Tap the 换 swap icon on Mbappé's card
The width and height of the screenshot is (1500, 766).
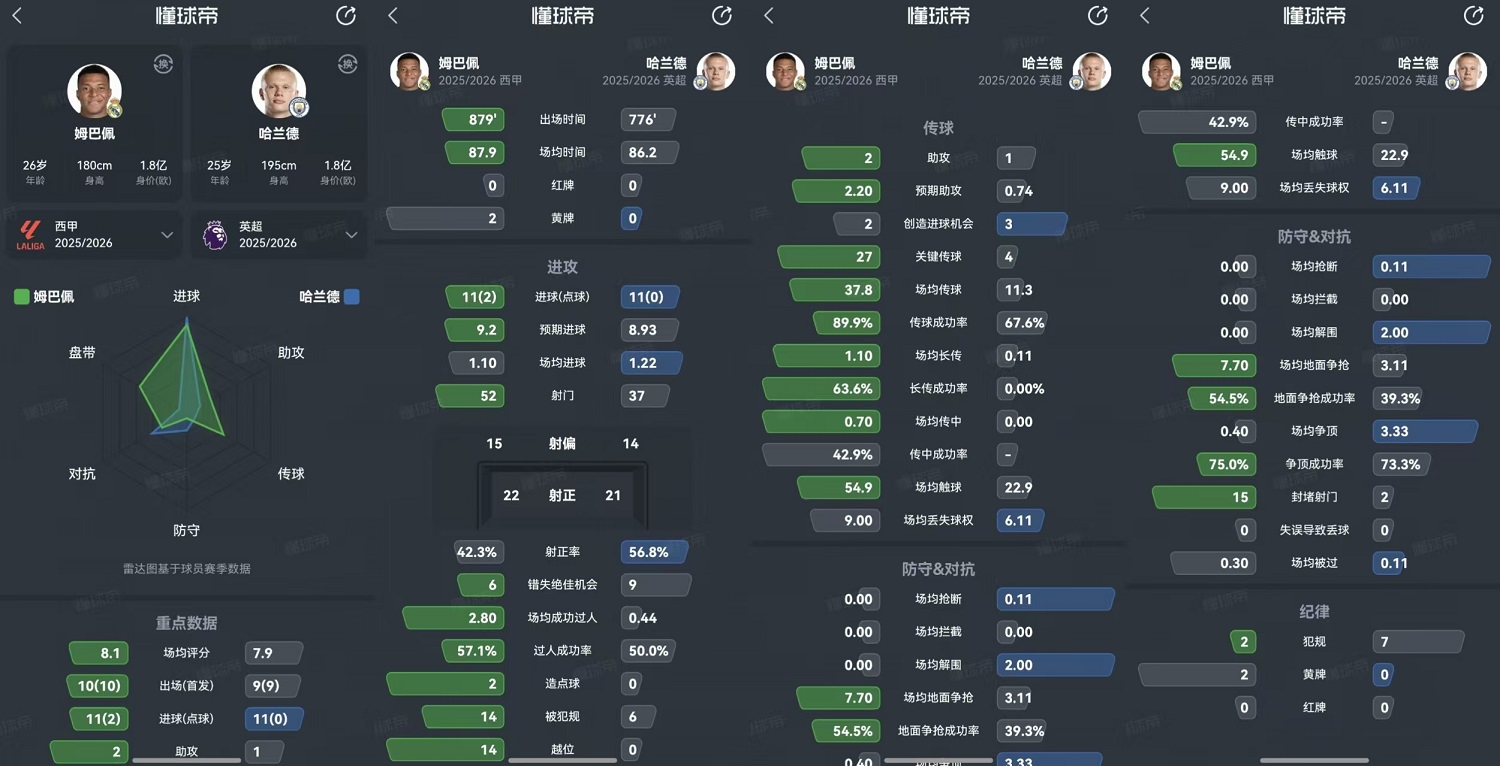(x=163, y=65)
